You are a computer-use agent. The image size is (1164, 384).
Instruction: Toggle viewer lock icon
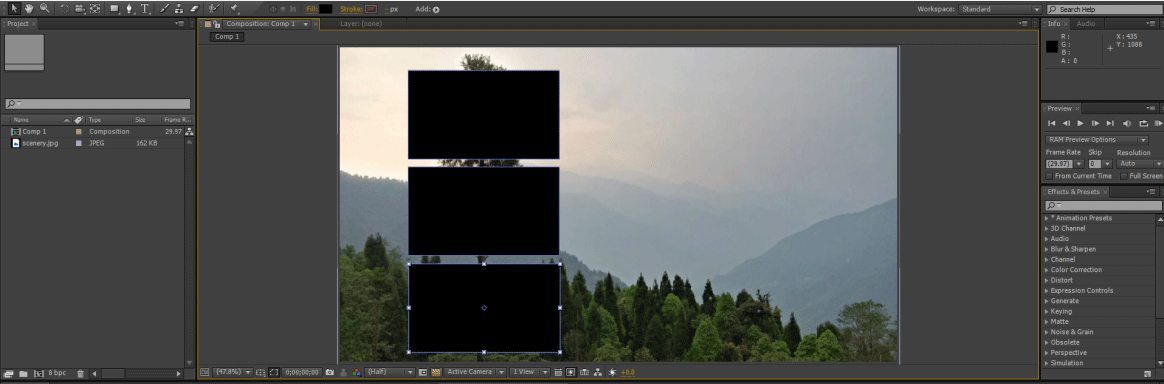click(x=216, y=25)
